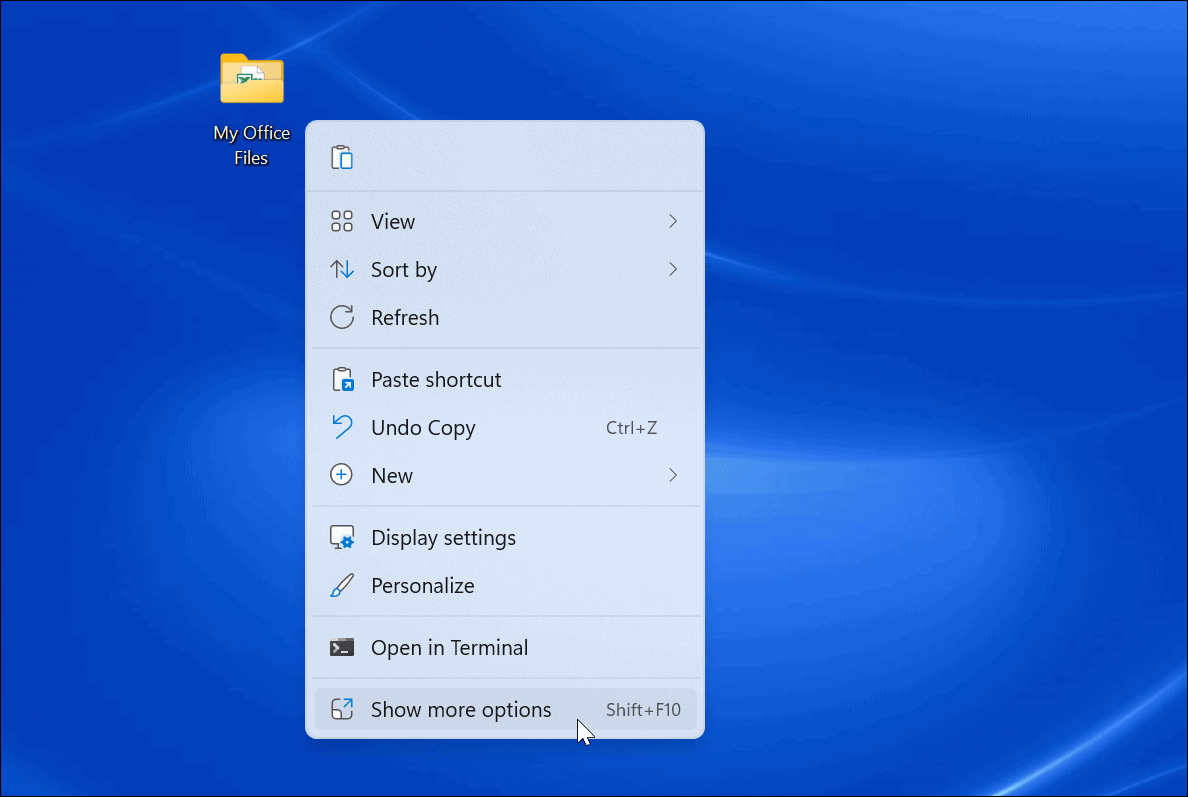Click Undo Copy menu entry
1188x797 pixels.
tap(423, 427)
